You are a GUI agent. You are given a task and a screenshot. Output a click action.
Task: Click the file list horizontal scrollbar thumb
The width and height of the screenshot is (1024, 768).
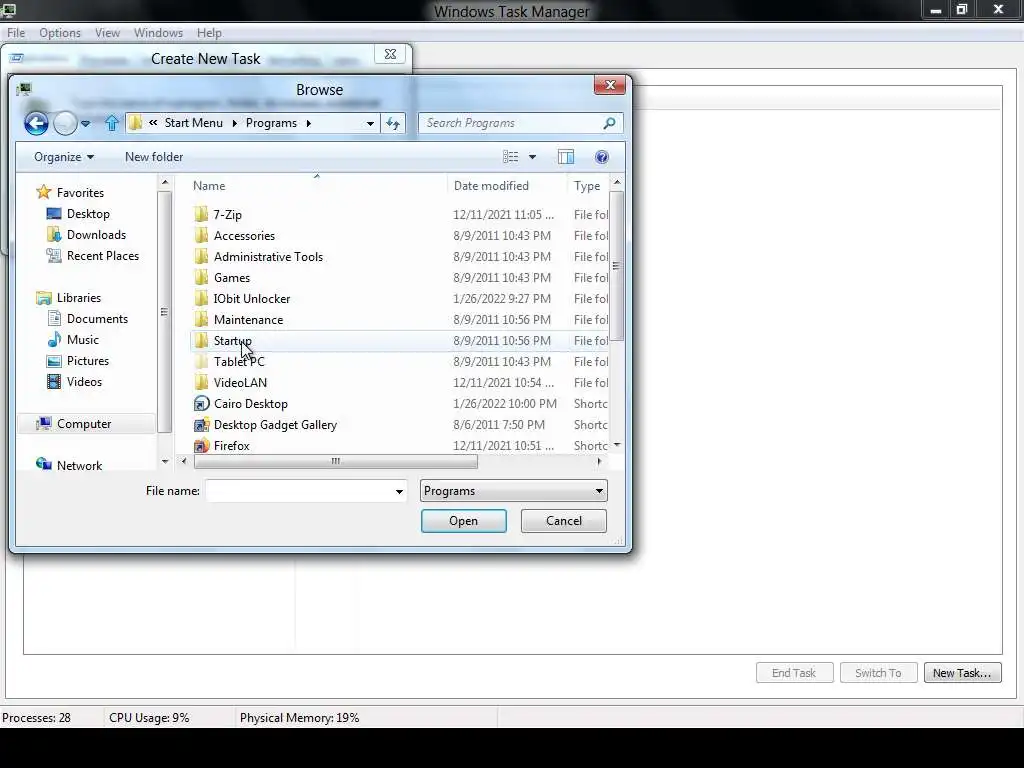pyautogui.click(x=336, y=461)
